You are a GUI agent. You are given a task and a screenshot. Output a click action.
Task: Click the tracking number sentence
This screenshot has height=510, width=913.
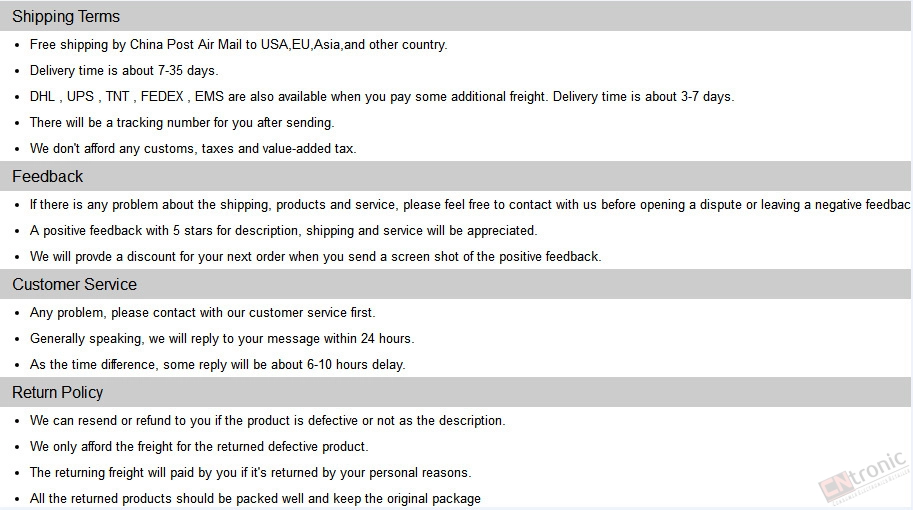tap(182, 123)
